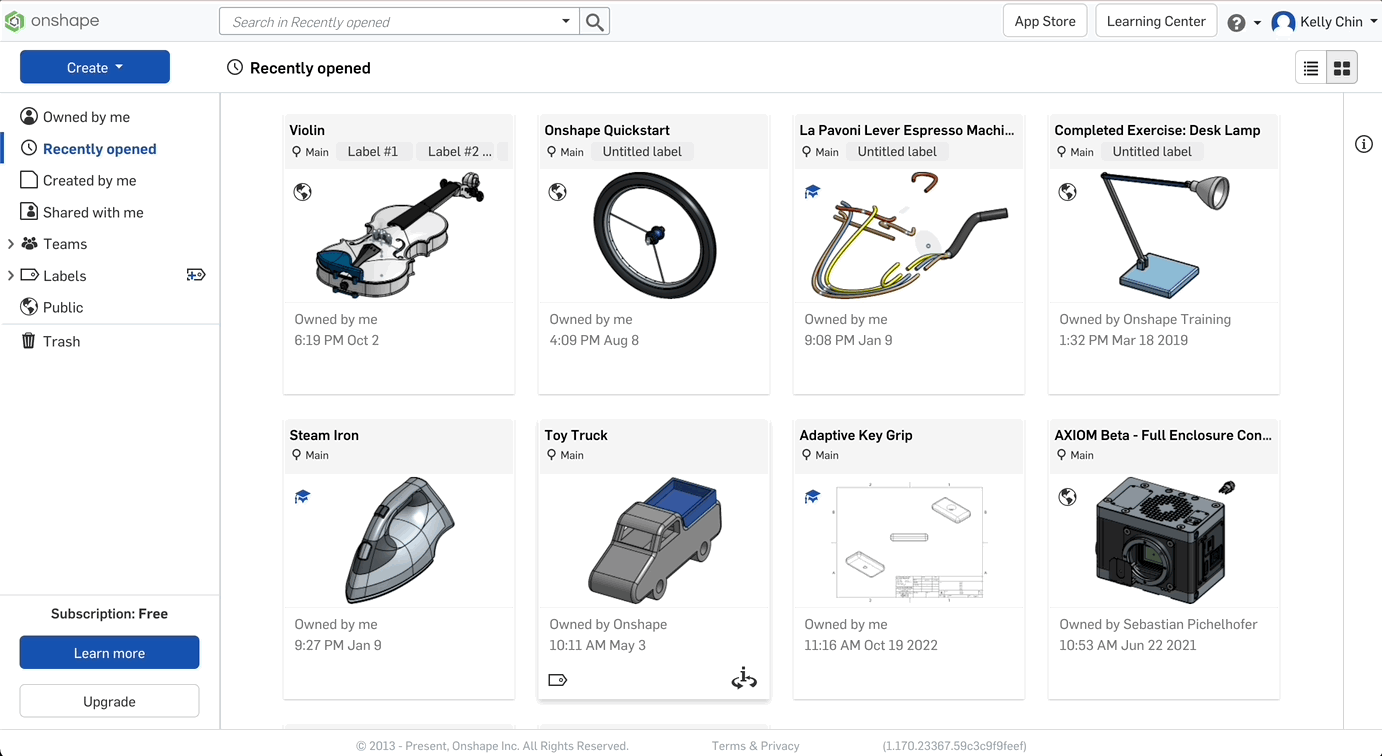The image size is (1382, 756).
Task: Click the Steam Iron title
Action: point(324,435)
